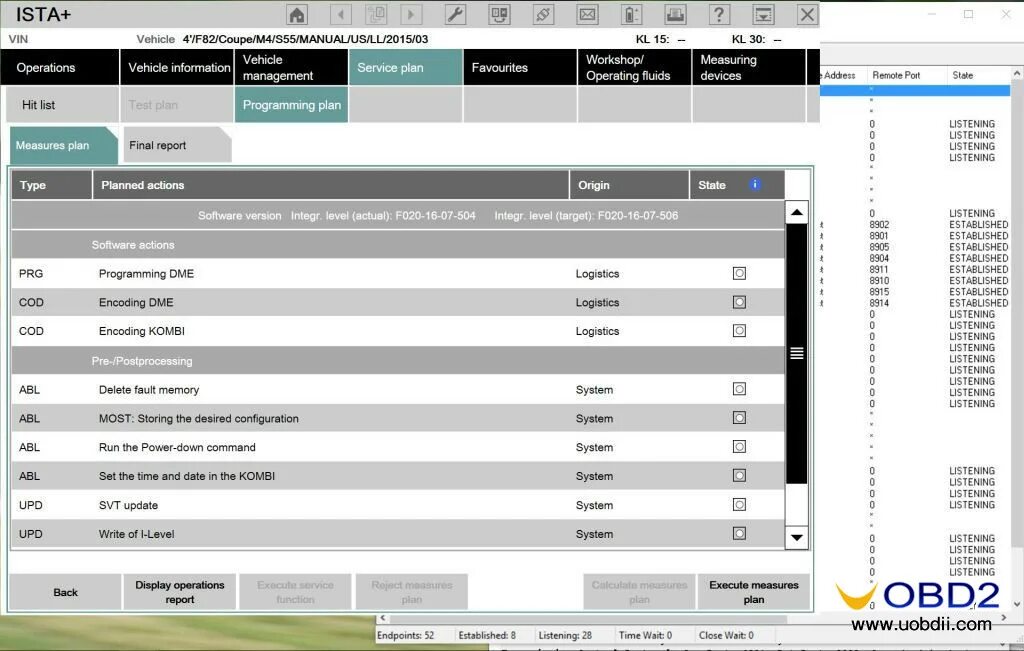Click Execute measures plan button
This screenshot has width=1024, height=651.
pos(754,592)
